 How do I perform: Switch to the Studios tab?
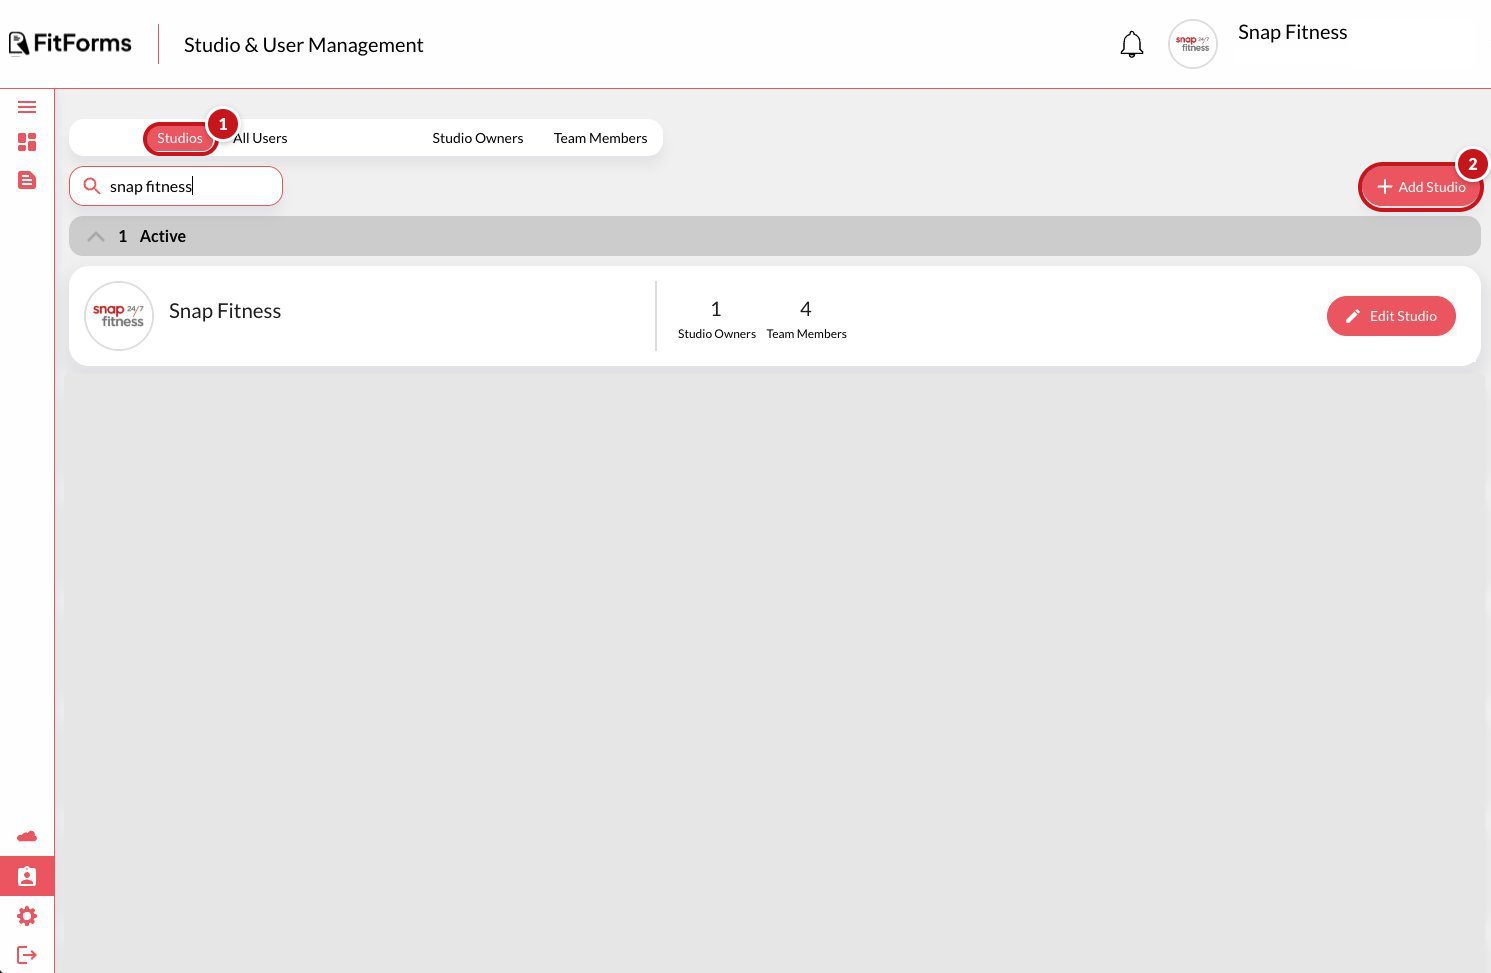point(180,138)
